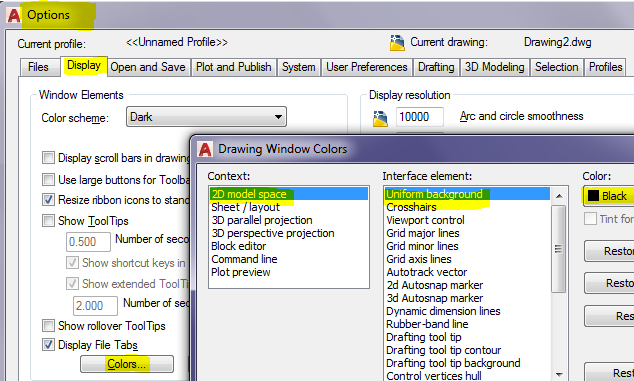The width and height of the screenshot is (634, 381).
Task: Open the User Preferences tab
Action: pyautogui.click(x=367, y=67)
